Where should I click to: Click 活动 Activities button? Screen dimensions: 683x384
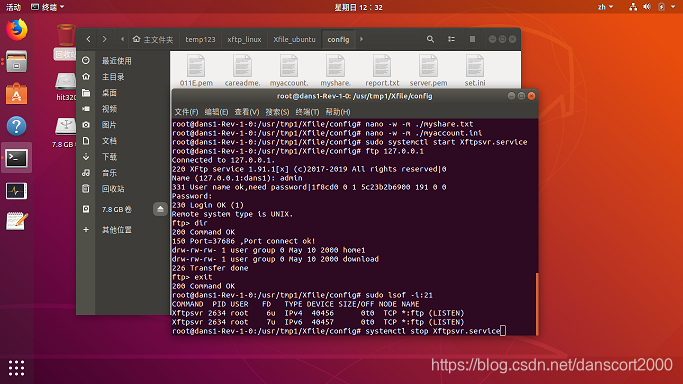pos(13,7)
